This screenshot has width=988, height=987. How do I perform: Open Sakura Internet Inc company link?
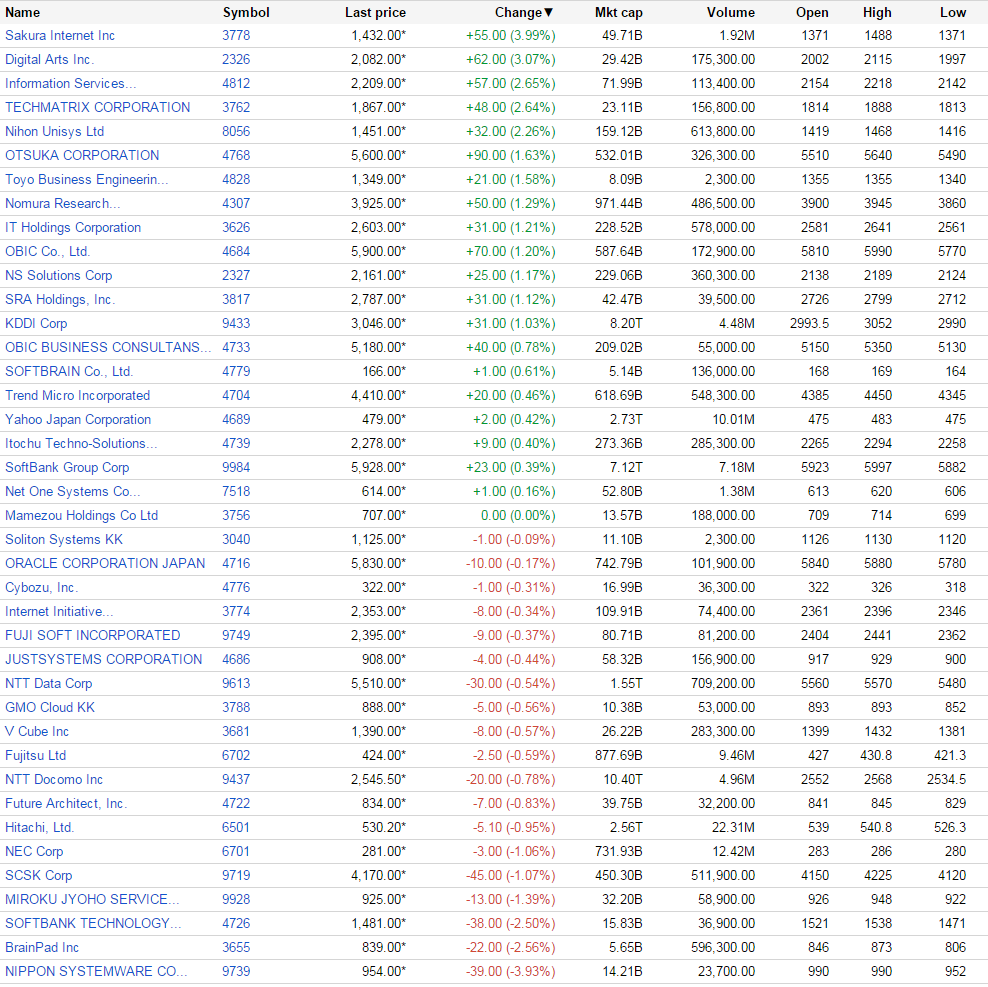coord(60,36)
